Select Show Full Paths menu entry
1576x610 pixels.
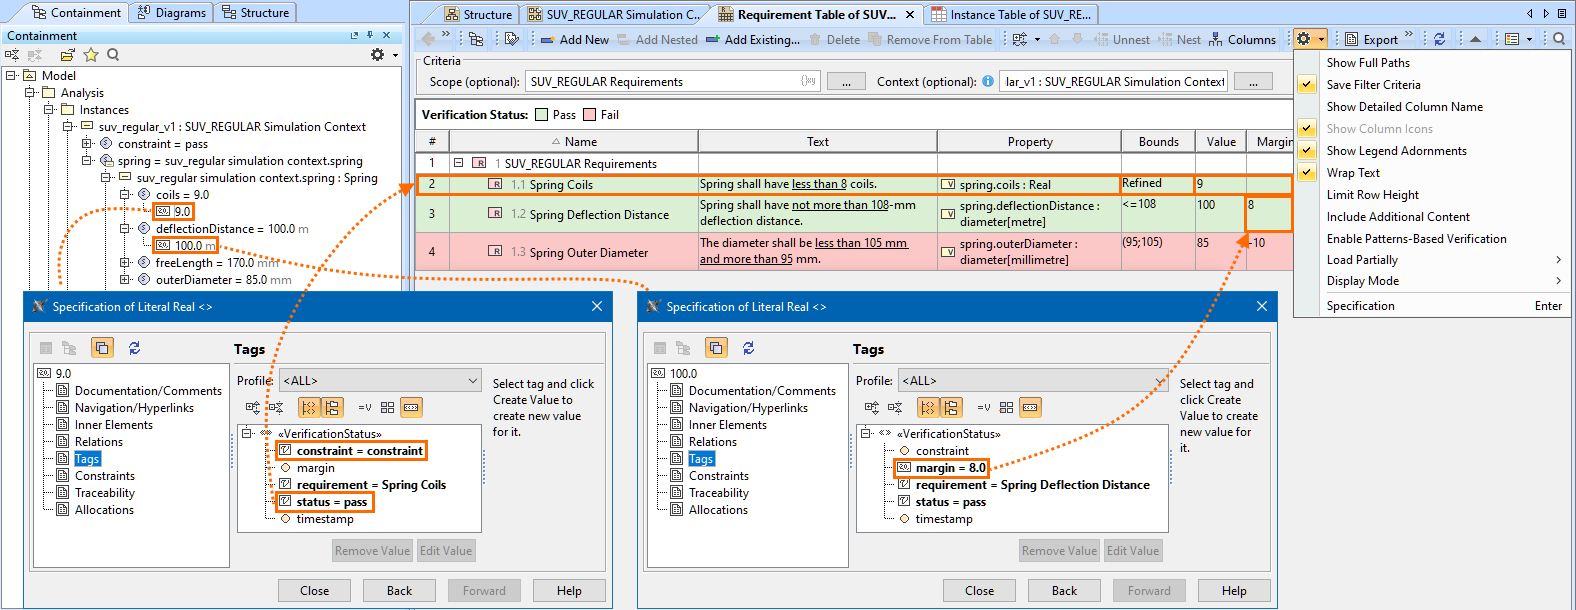click(x=1367, y=63)
